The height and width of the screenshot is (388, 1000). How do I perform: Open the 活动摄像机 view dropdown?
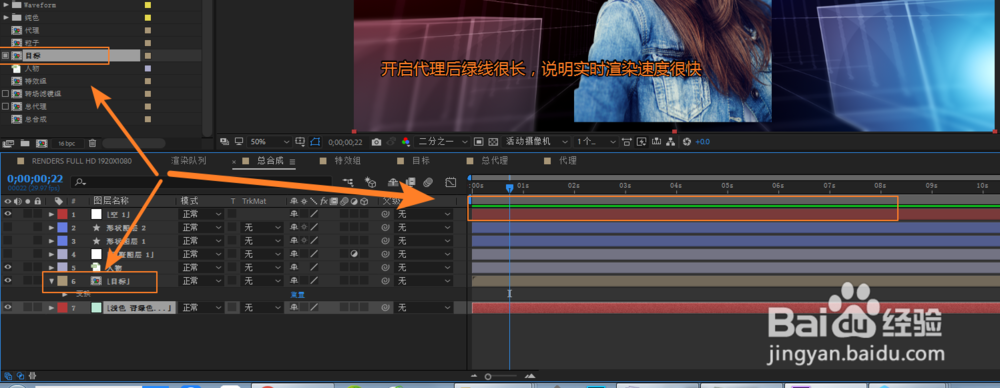coord(536,141)
